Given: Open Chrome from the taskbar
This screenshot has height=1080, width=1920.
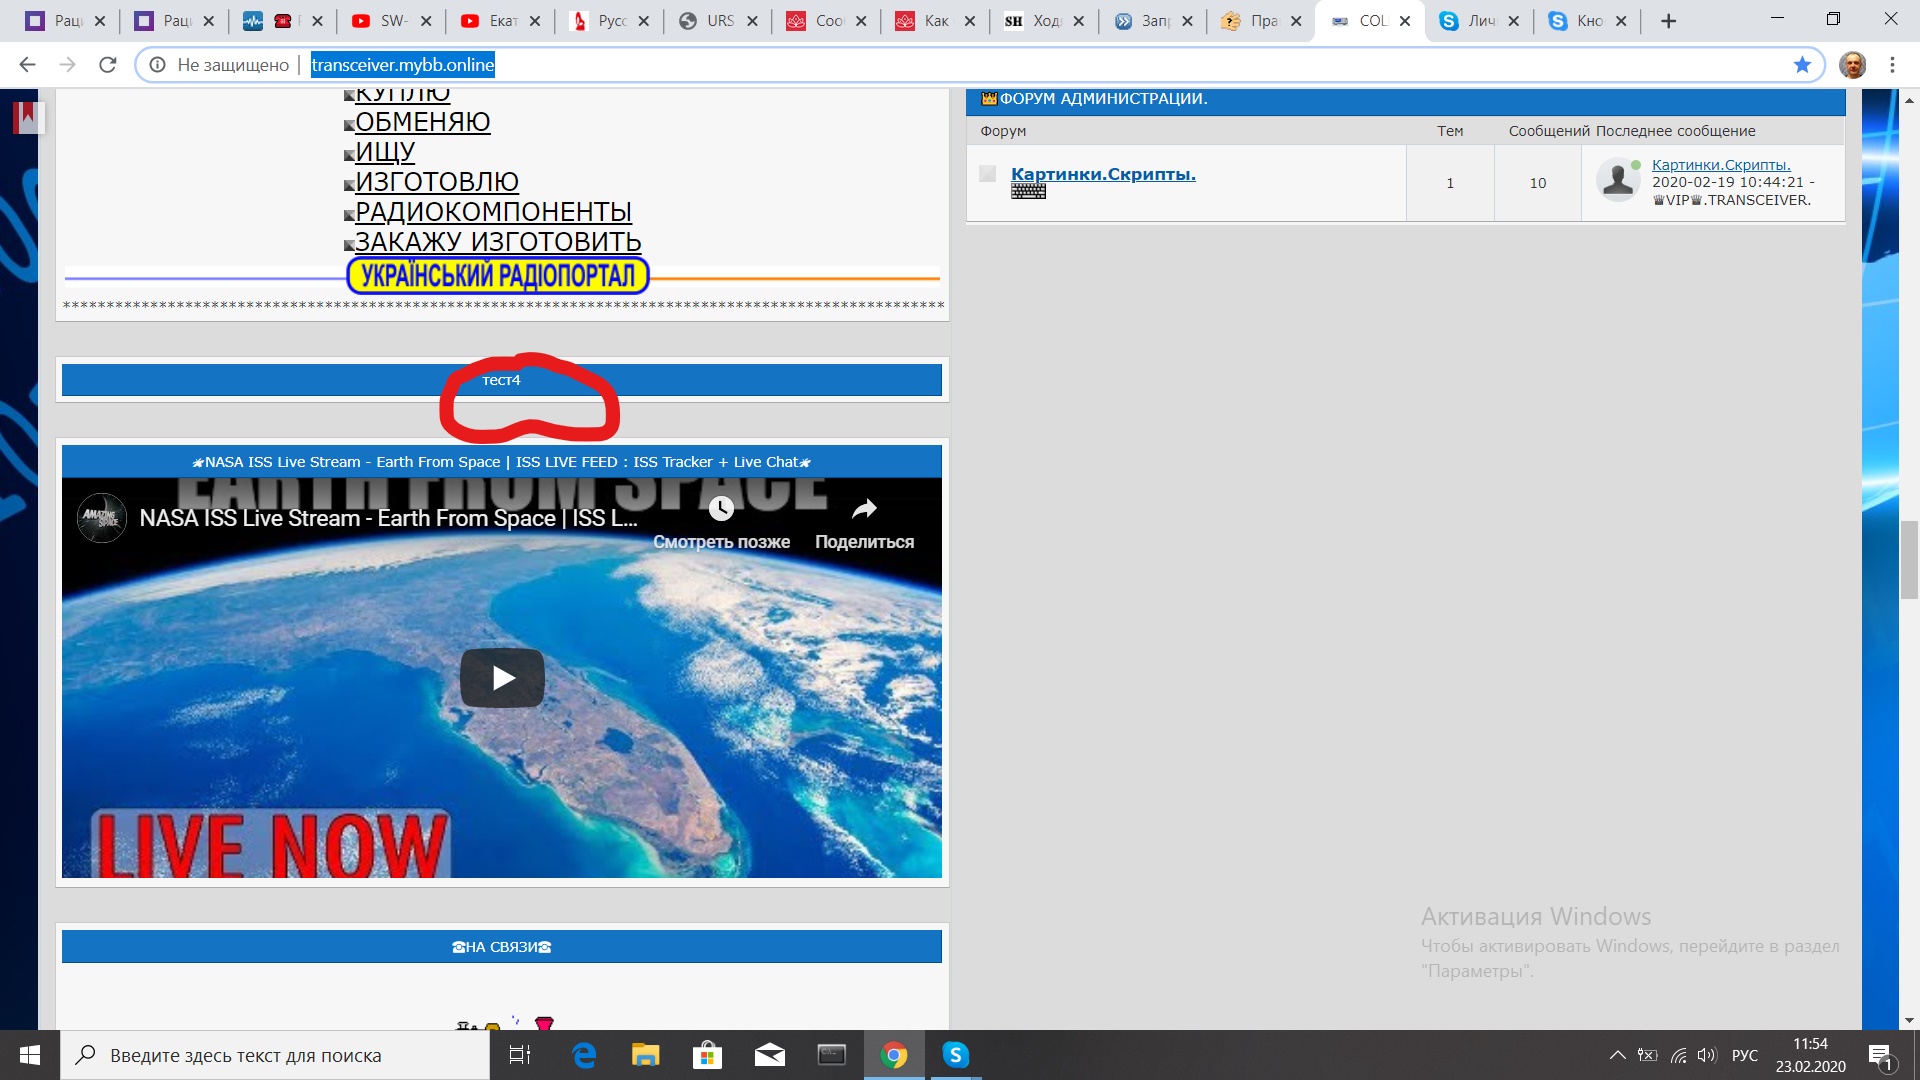Looking at the screenshot, I should tap(894, 1055).
